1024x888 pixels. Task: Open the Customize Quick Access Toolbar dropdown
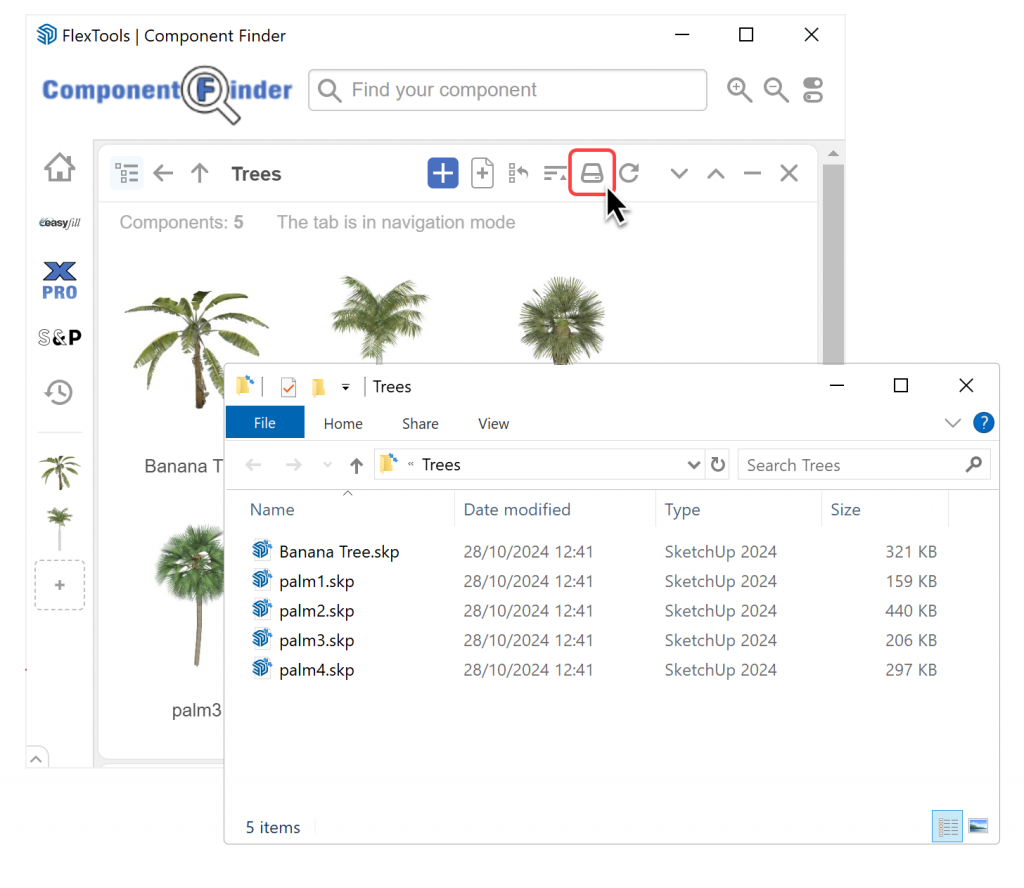(345, 387)
